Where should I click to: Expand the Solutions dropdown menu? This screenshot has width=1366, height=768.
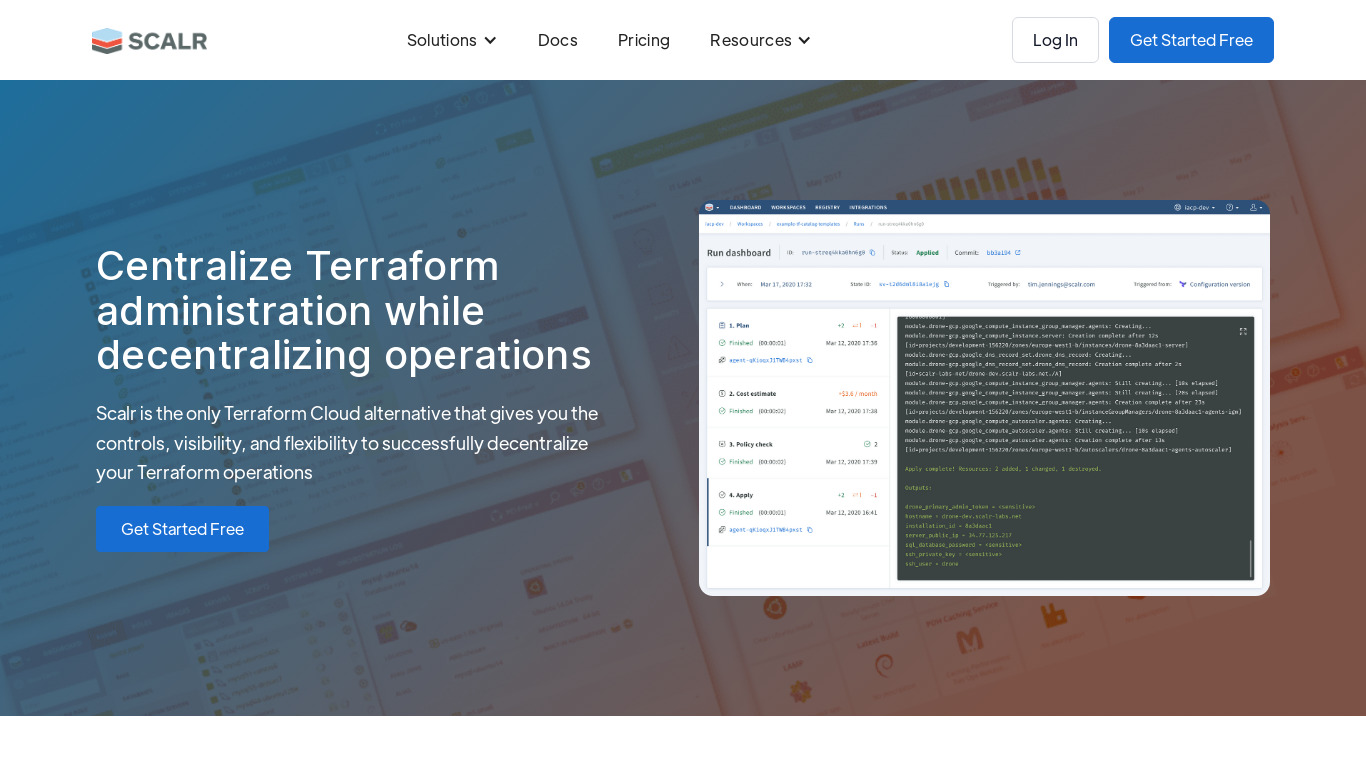tap(452, 40)
